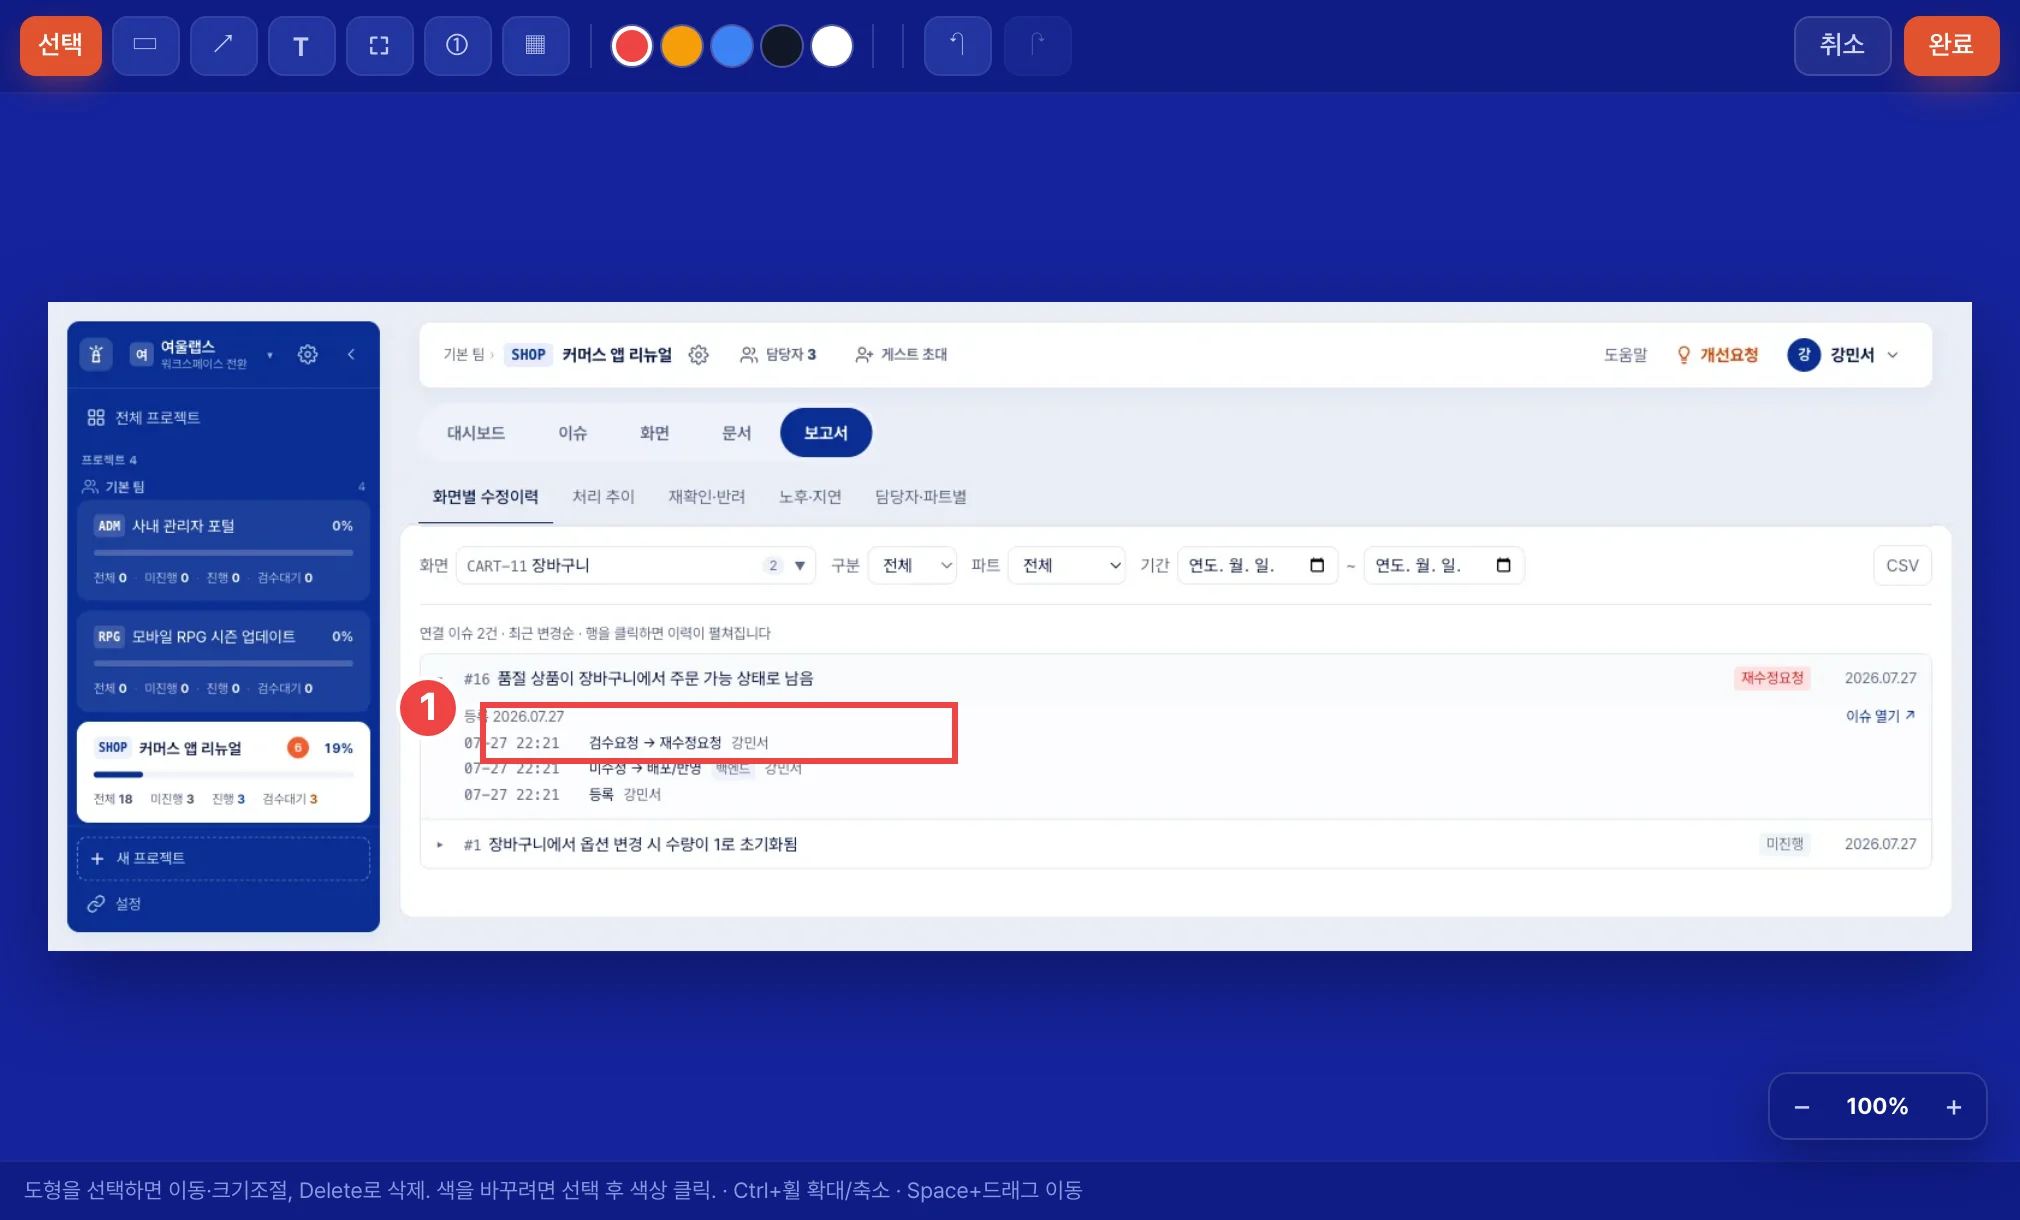Open the 도움말 help link
Viewport: 2020px width, 1220px height.
1625,355
